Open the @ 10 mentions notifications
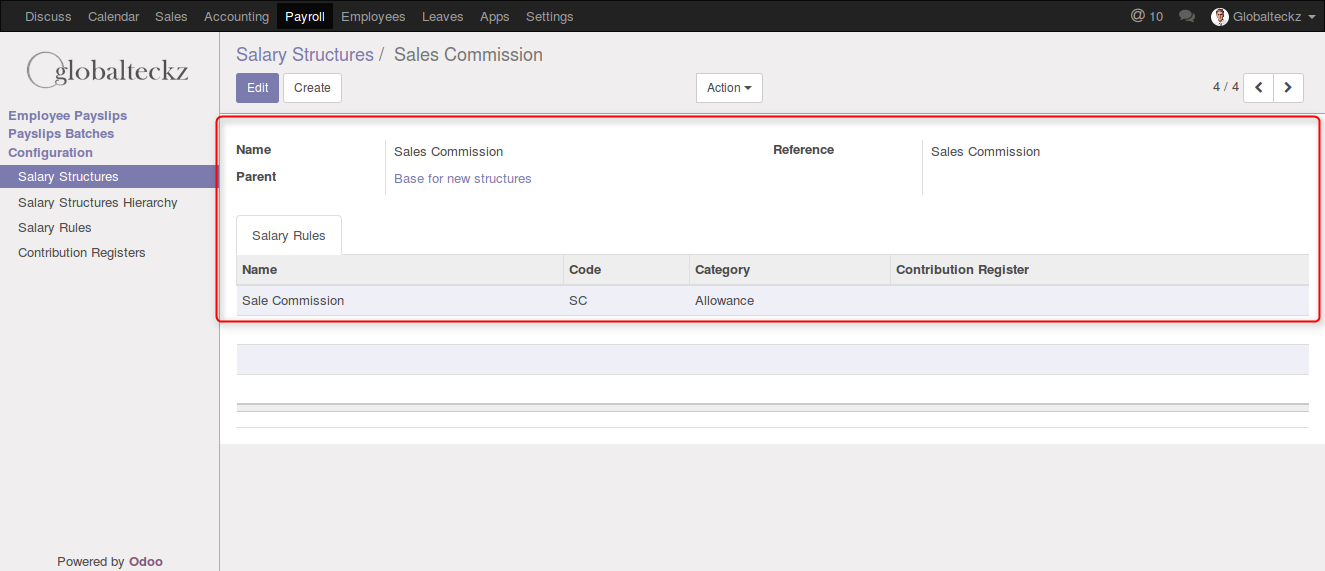Viewport: 1325px width, 571px height. point(1146,16)
